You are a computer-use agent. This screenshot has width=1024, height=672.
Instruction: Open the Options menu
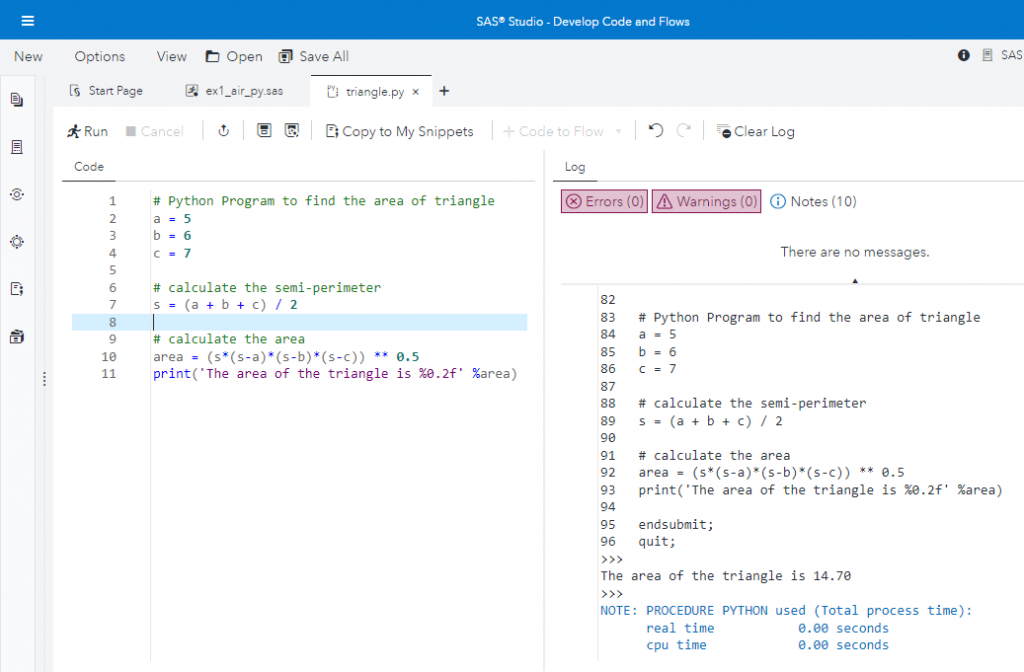click(x=100, y=56)
